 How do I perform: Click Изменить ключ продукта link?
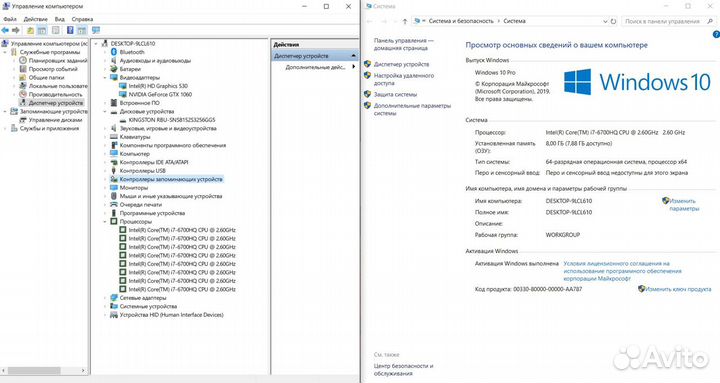coord(678,289)
